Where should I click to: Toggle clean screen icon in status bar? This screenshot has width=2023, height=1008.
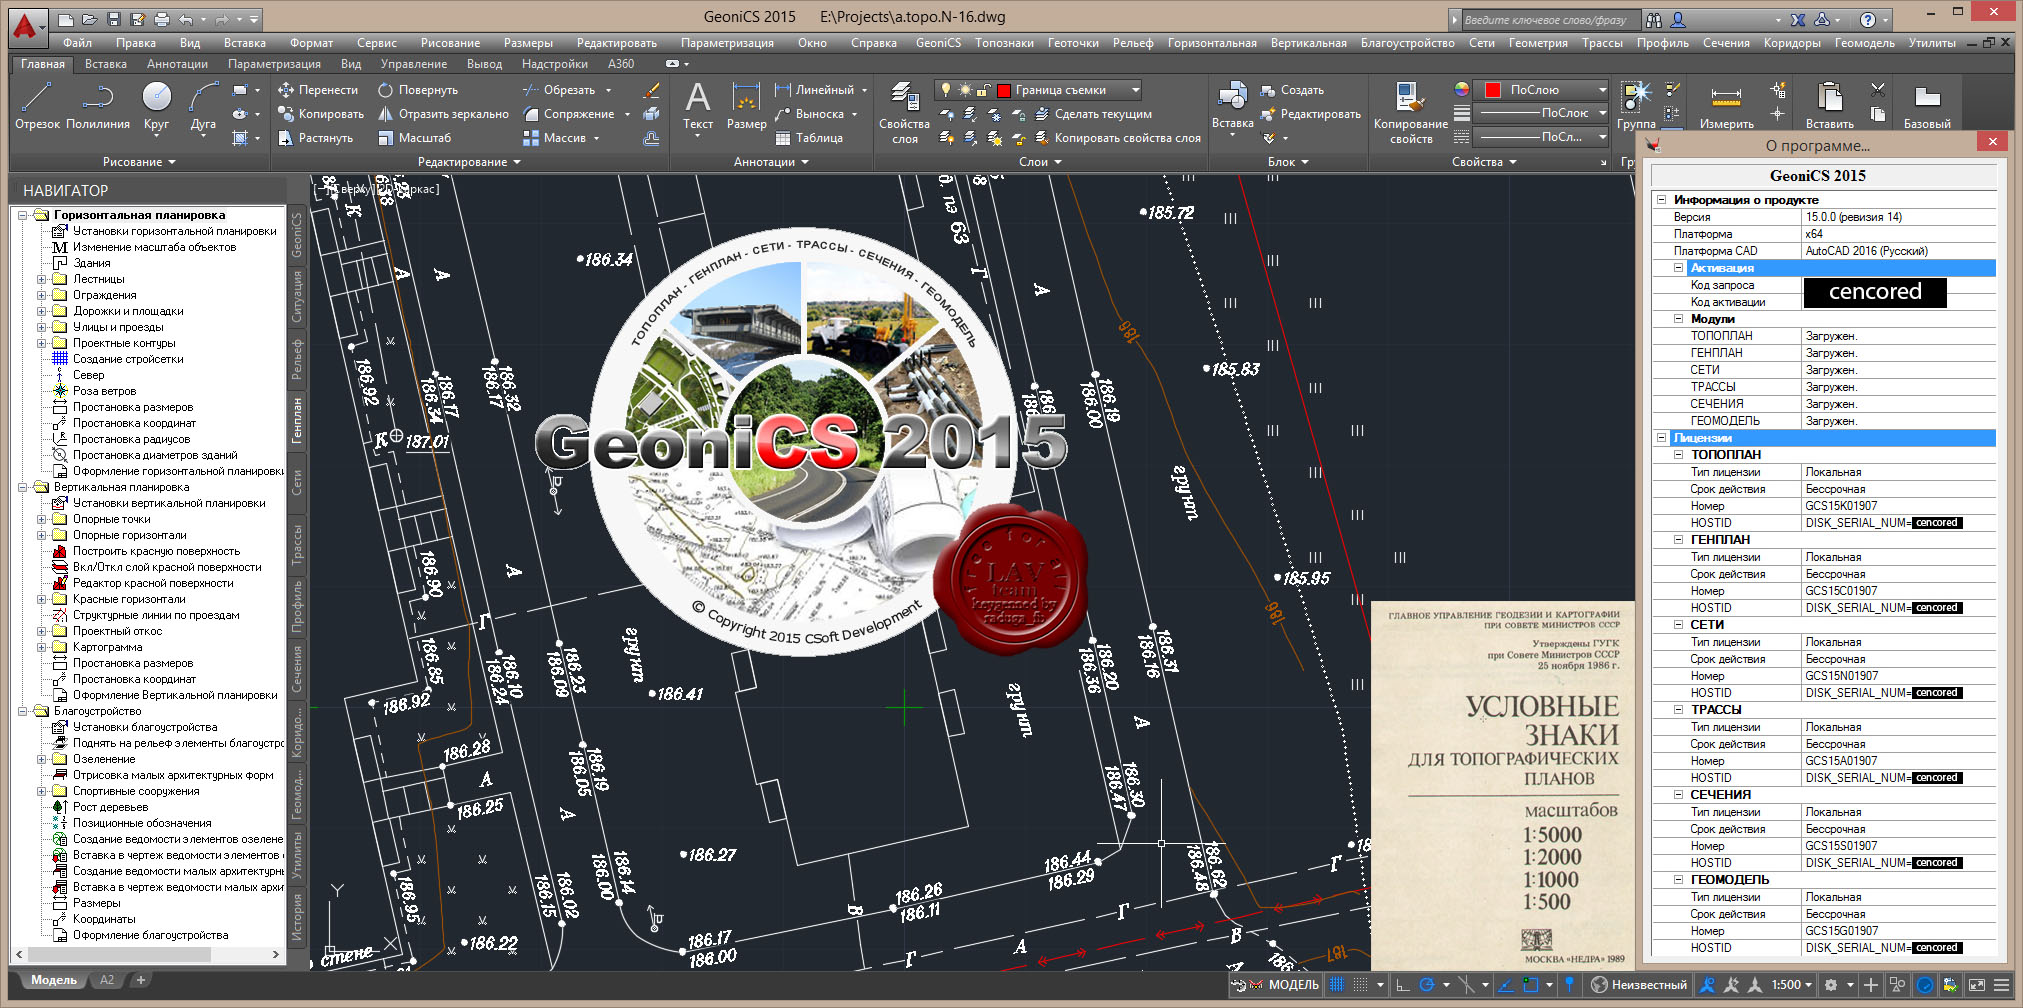(x=1977, y=985)
